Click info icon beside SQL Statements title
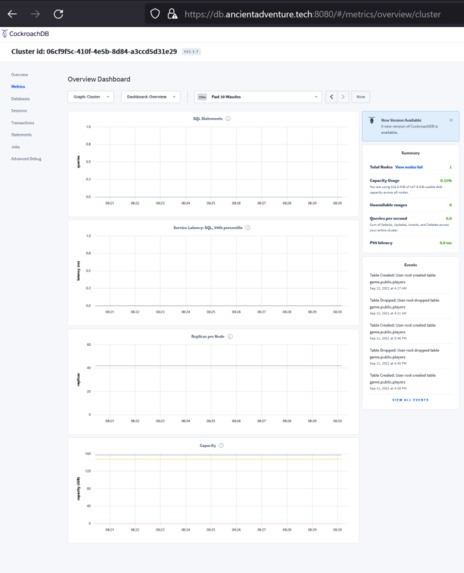The image size is (464, 573). (228, 119)
